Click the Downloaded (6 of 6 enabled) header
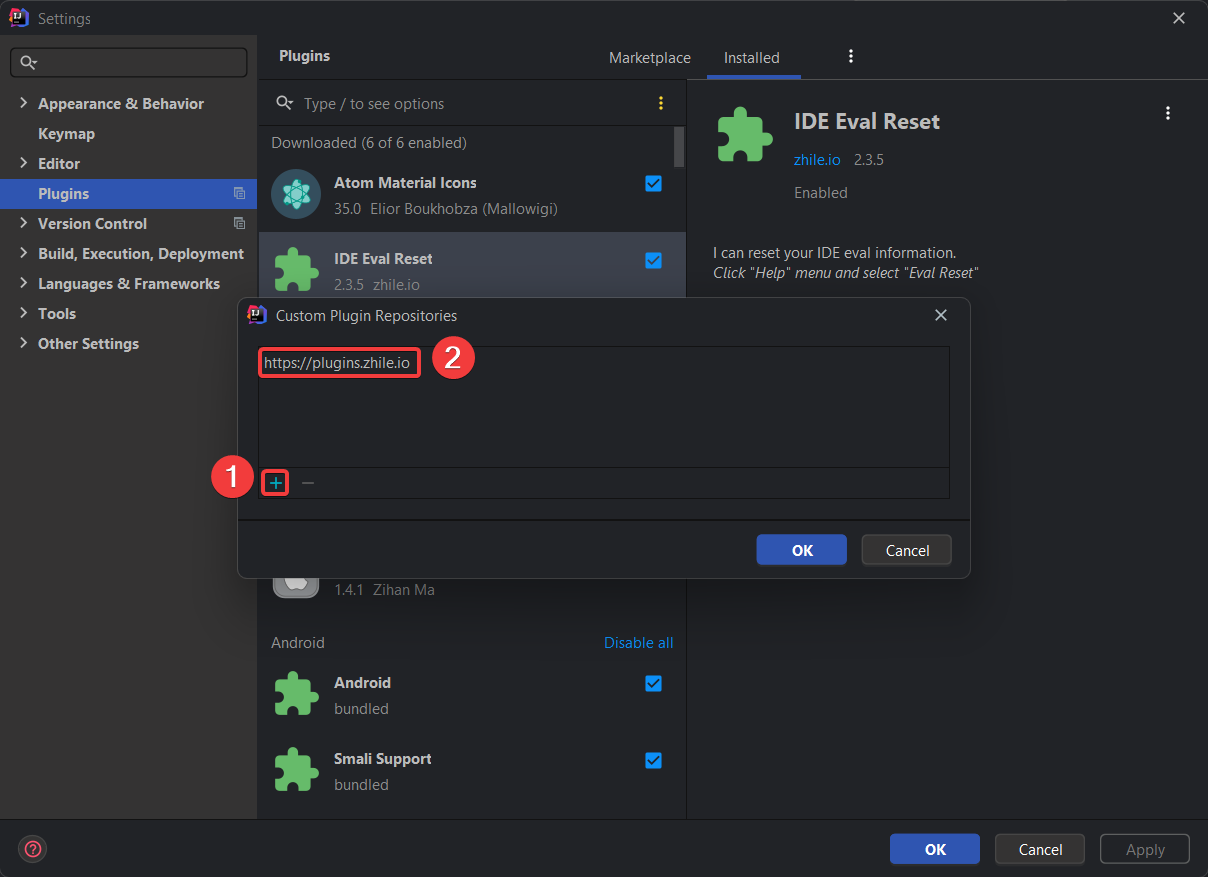The width and height of the screenshot is (1208, 877). point(369,143)
